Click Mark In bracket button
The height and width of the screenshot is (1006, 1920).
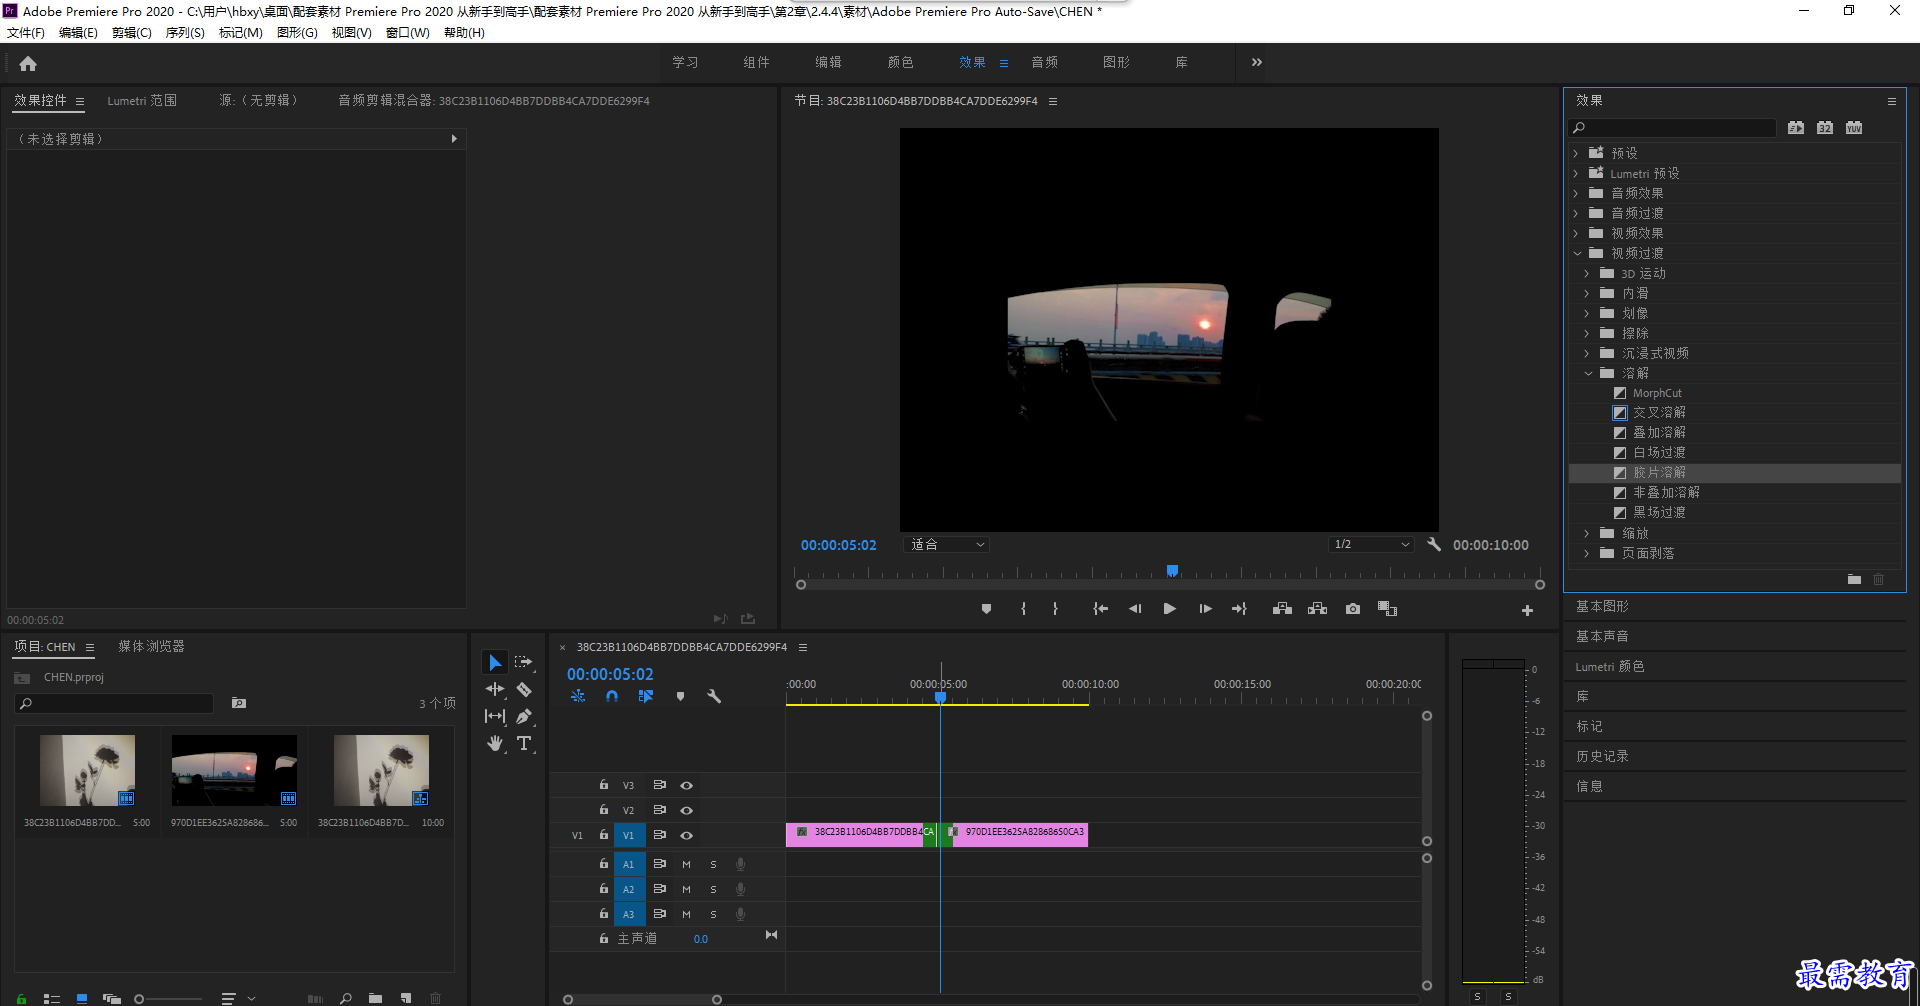(x=1023, y=609)
